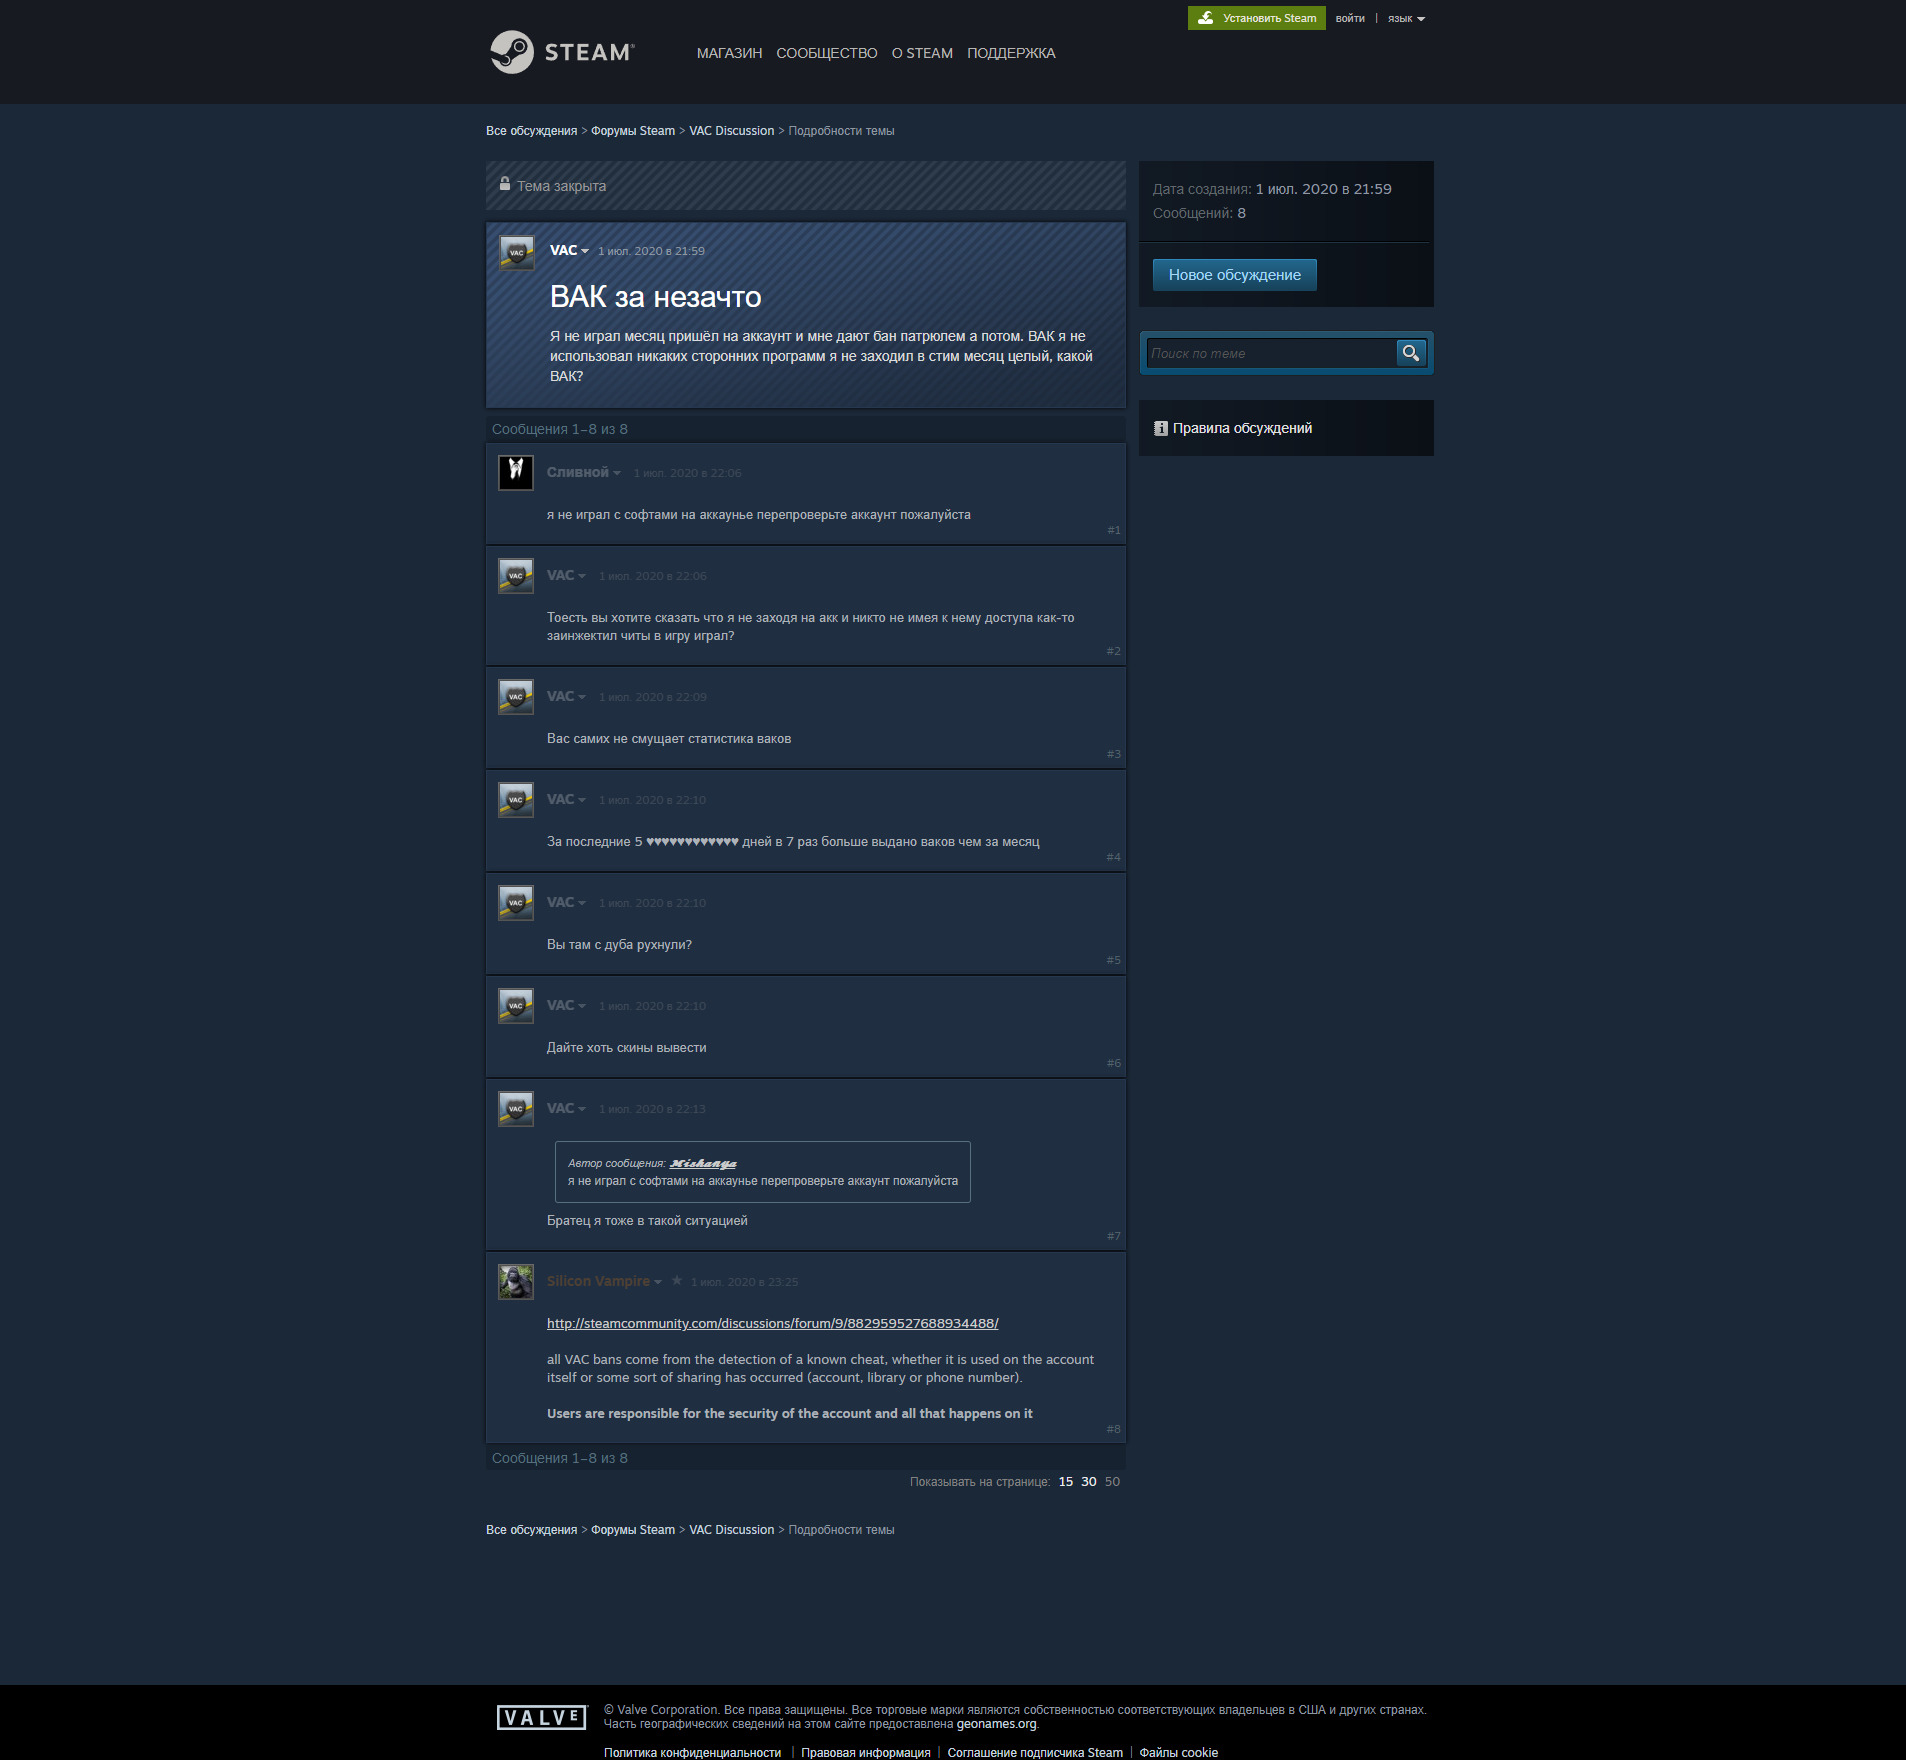
Task: Open the Silicon Vampire avatar in post #8
Action: point(516,1281)
